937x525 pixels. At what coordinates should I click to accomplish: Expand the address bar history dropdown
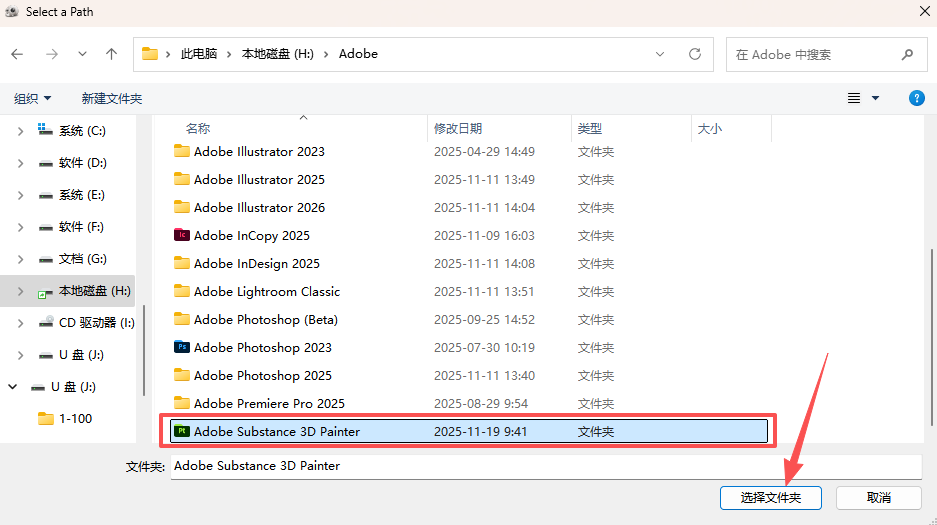(x=660, y=54)
